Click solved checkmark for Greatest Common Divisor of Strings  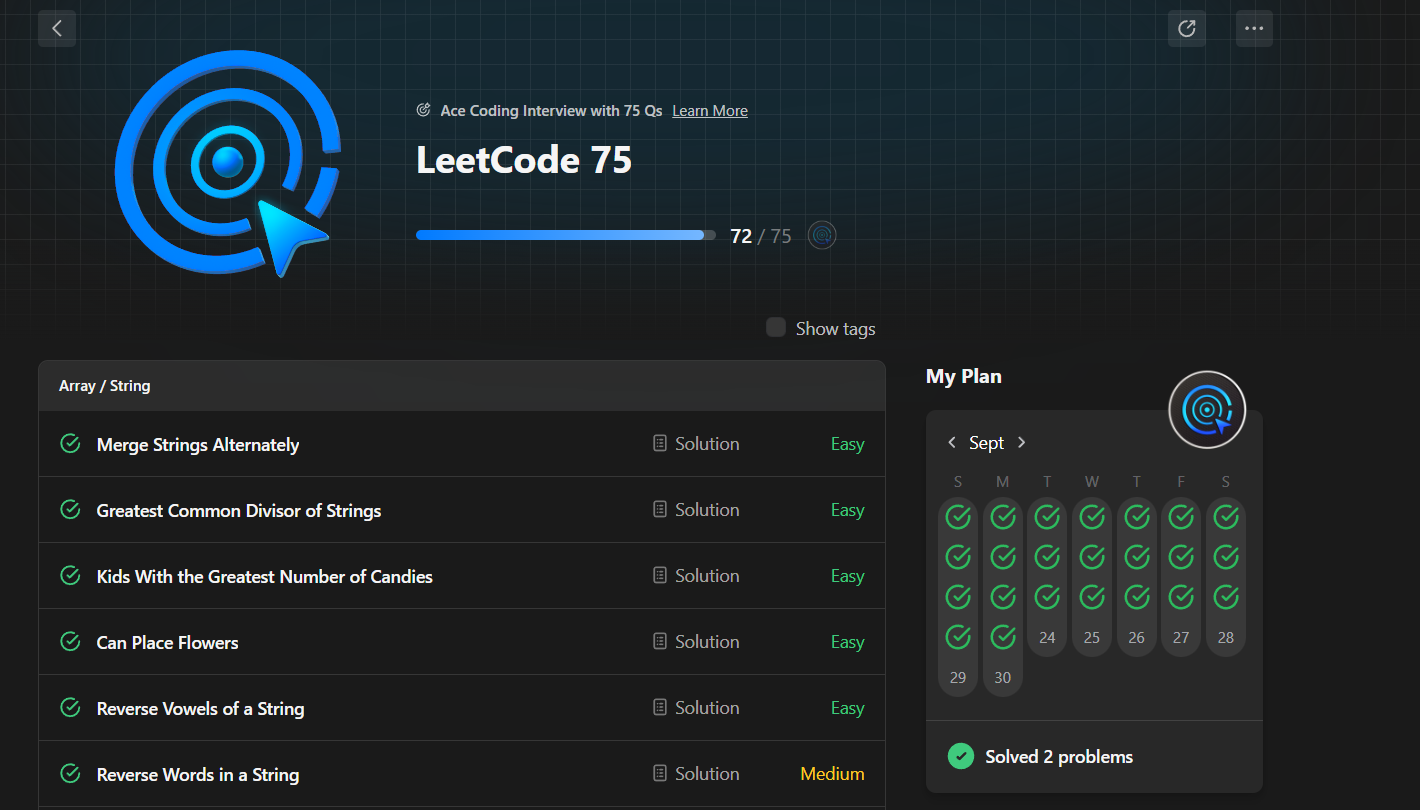coord(70,509)
